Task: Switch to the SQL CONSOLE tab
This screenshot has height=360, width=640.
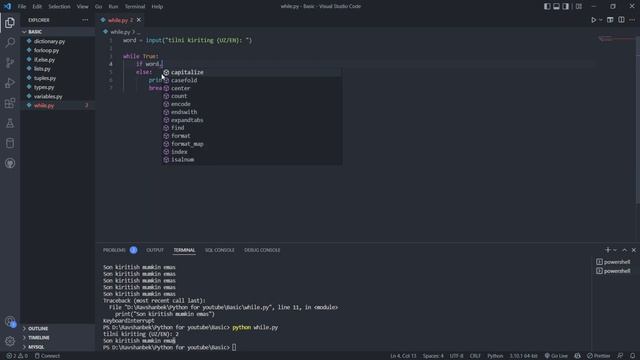Action: coord(220,250)
